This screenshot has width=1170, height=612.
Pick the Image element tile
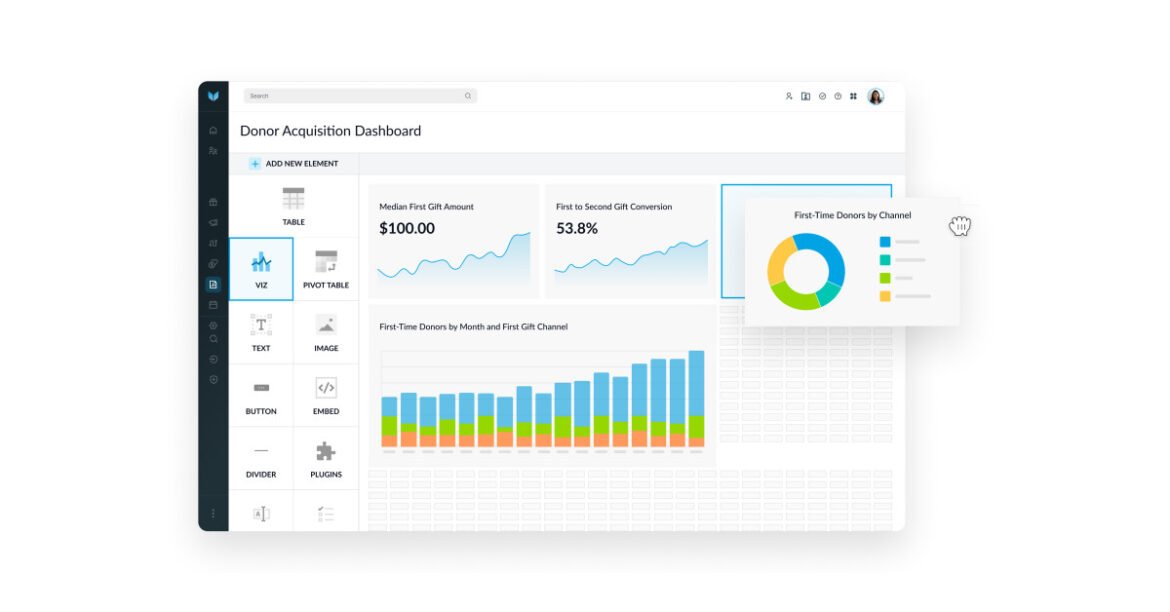click(x=326, y=331)
